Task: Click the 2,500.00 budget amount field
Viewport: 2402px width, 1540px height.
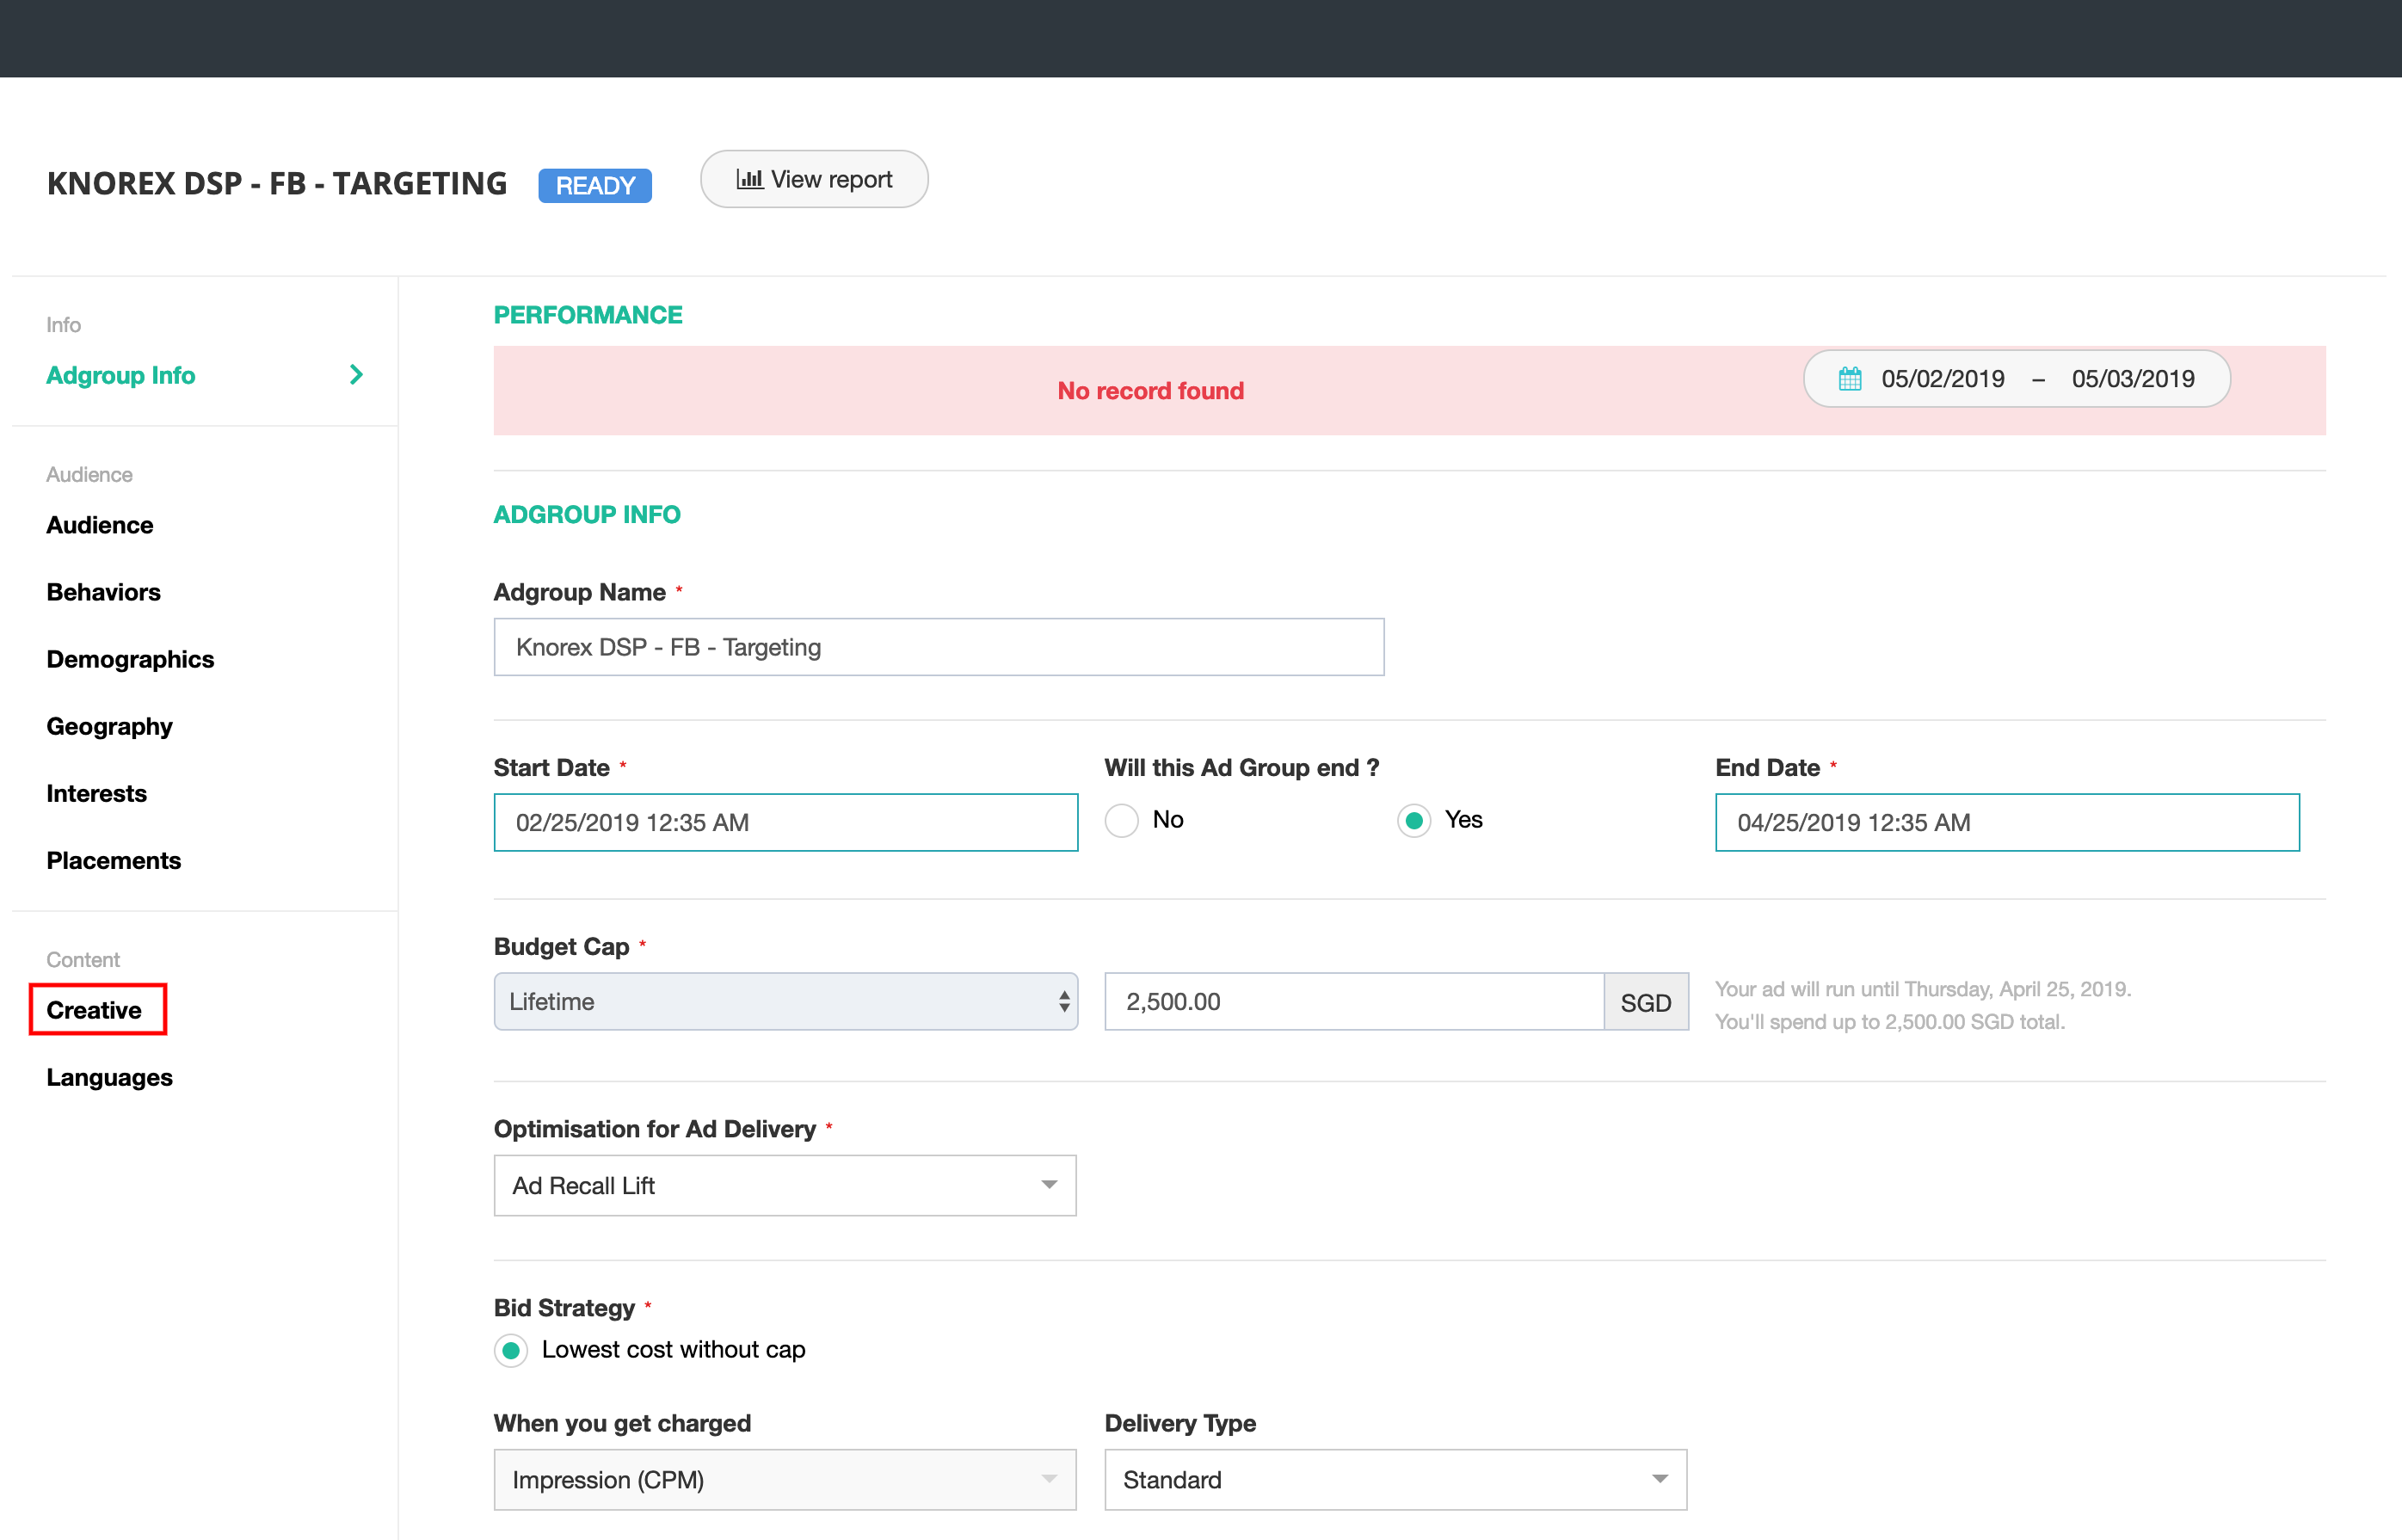Action: pyautogui.click(x=1354, y=1001)
